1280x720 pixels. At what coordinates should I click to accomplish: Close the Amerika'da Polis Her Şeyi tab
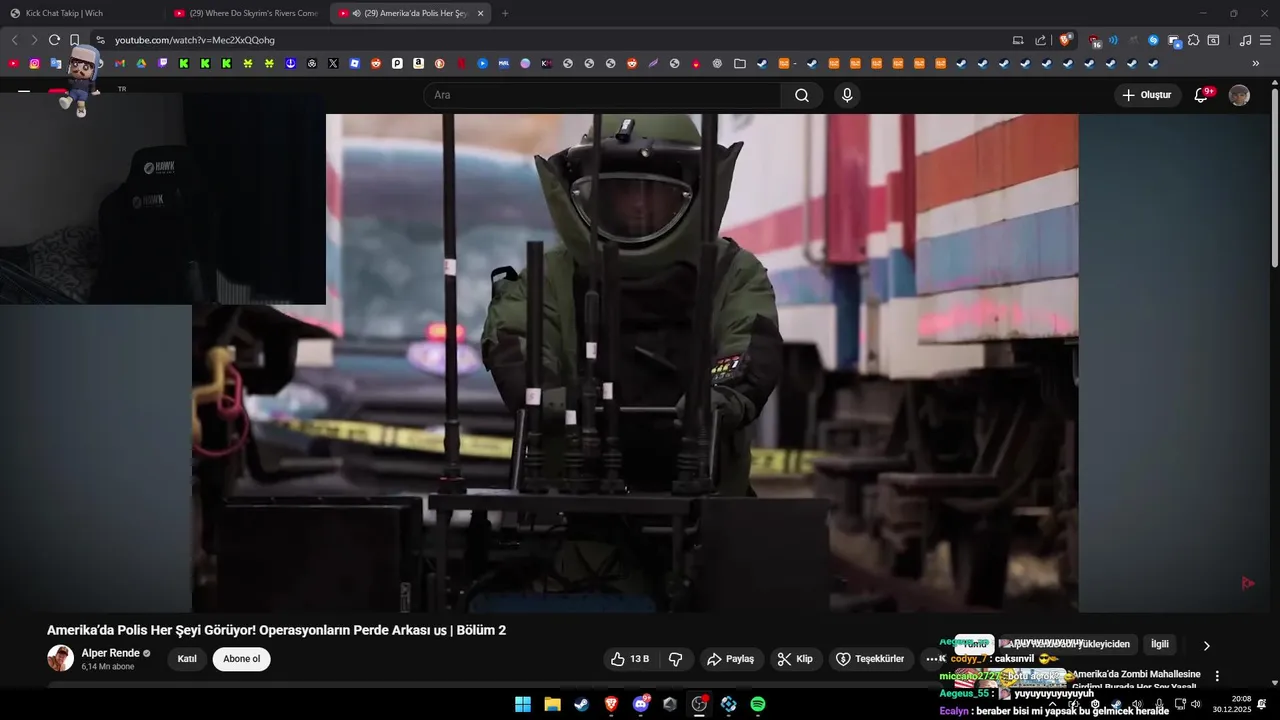pos(480,13)
